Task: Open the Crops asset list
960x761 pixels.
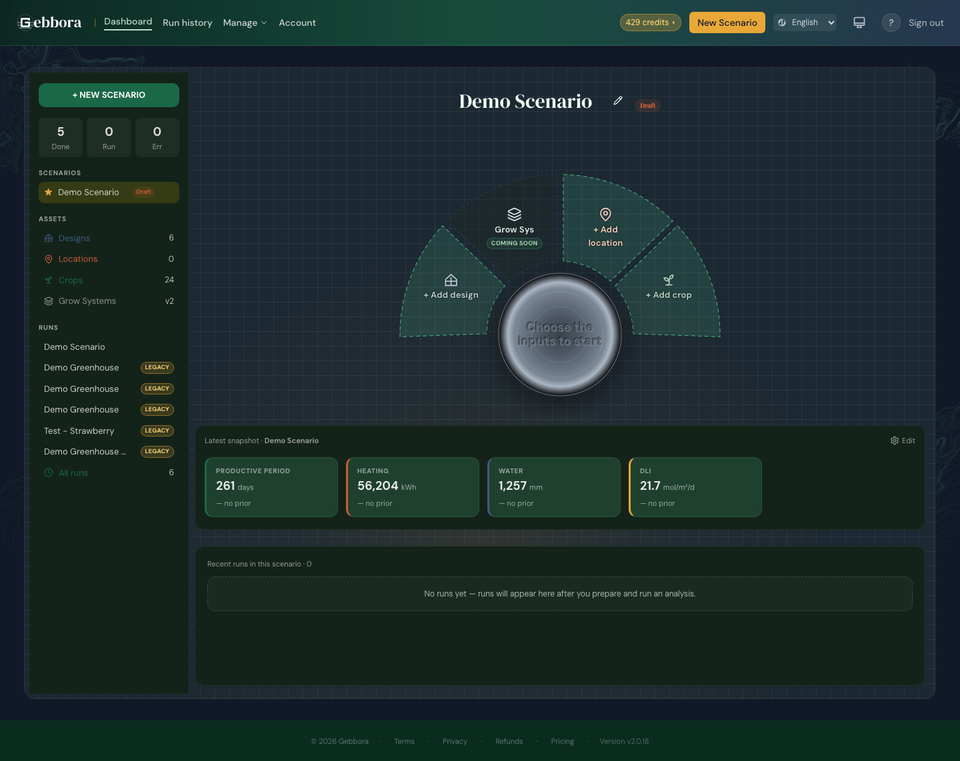Action: (x=109, y=280)
